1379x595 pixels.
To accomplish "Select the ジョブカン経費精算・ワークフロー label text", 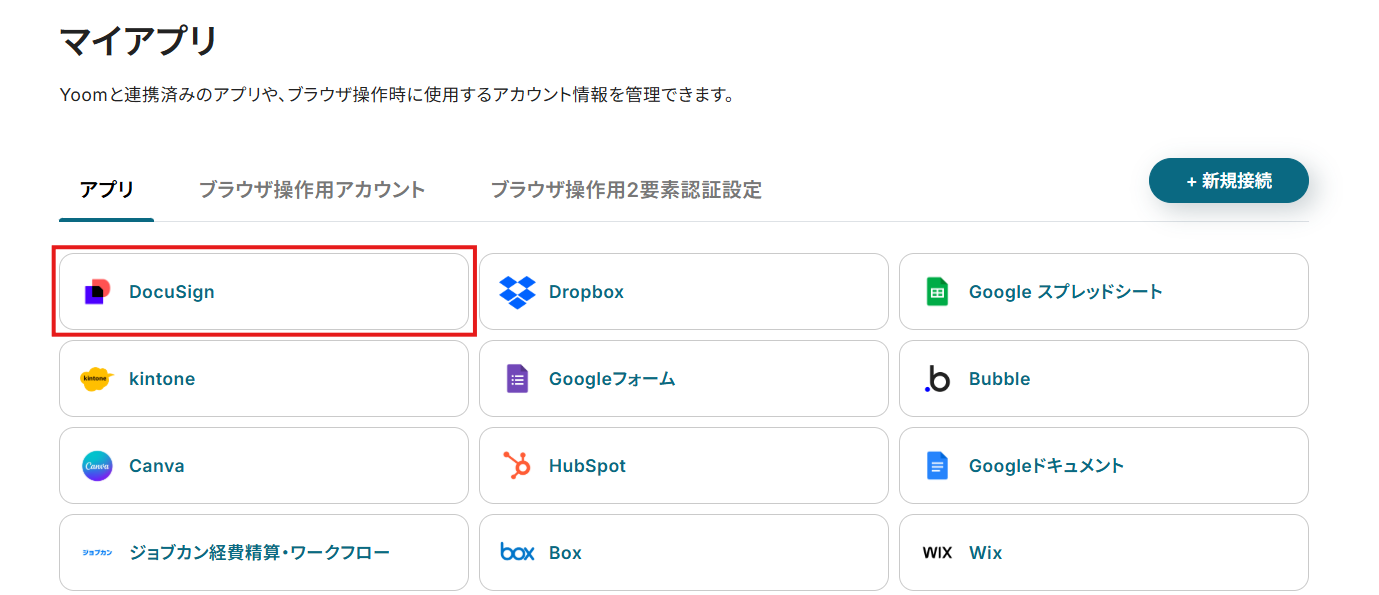I will coord(259,553).
